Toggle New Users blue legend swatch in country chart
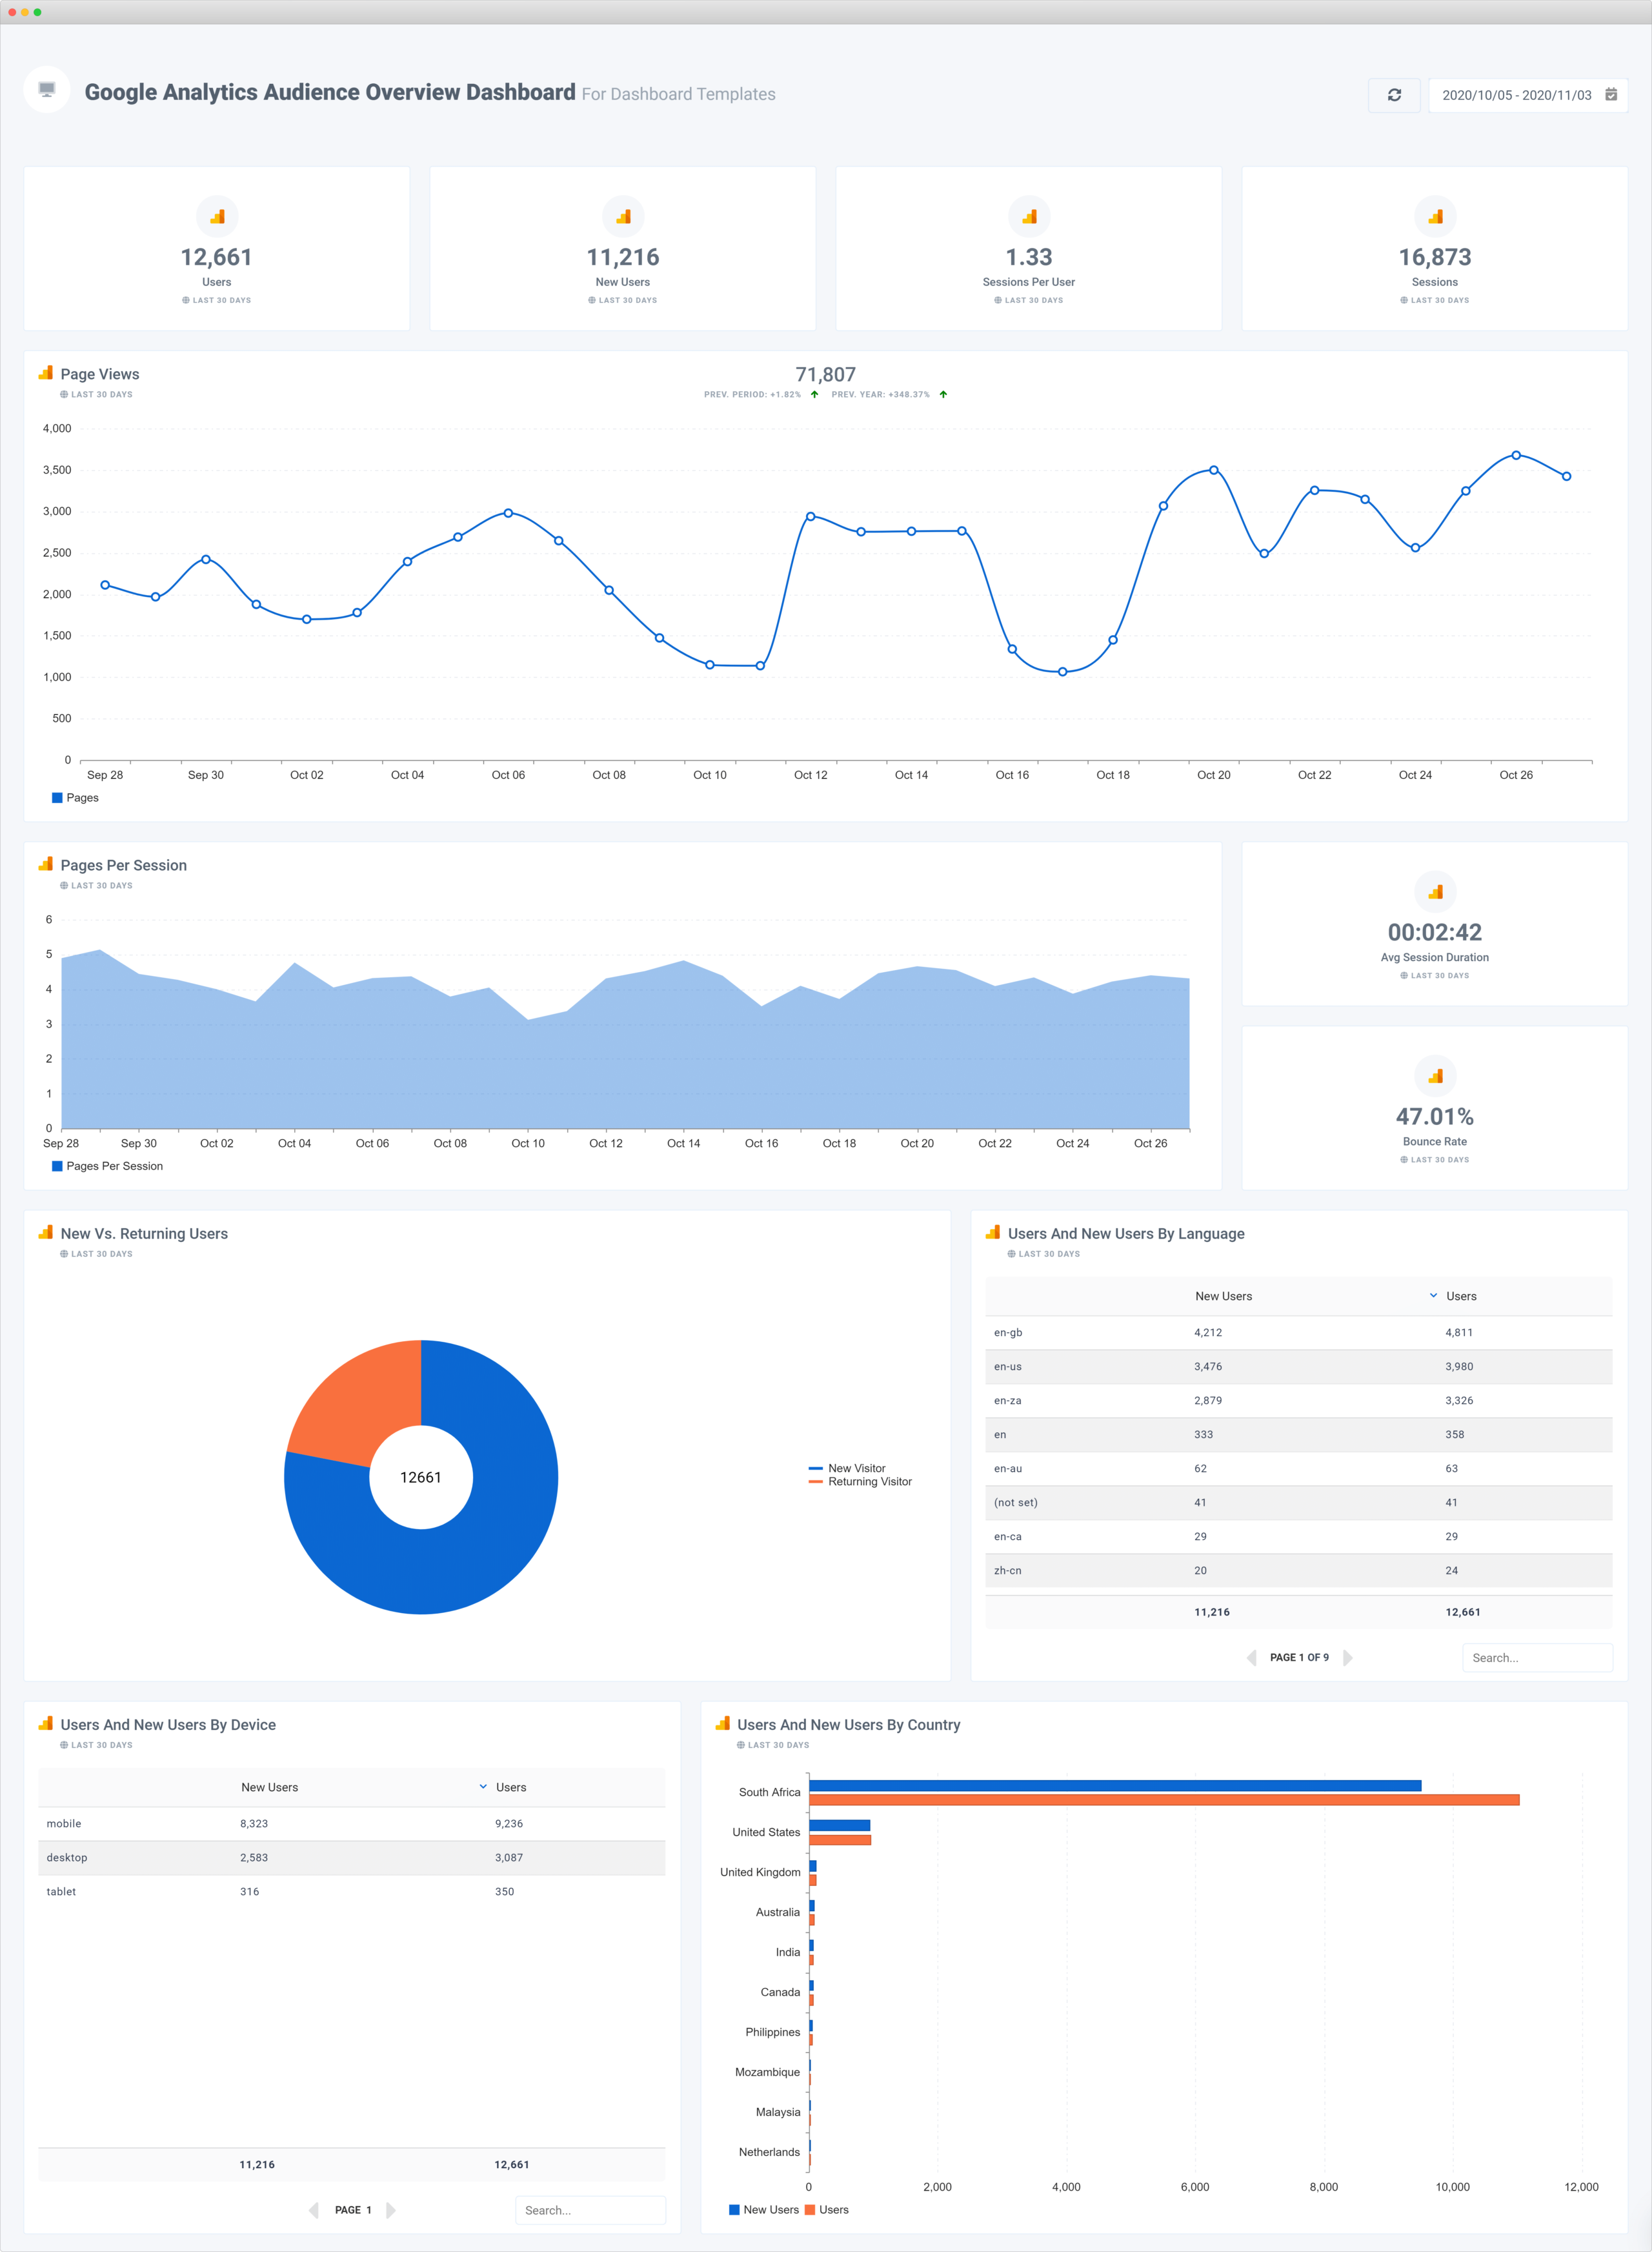This screenshot has width=1652, height=2252. [x=735, y=2210]
